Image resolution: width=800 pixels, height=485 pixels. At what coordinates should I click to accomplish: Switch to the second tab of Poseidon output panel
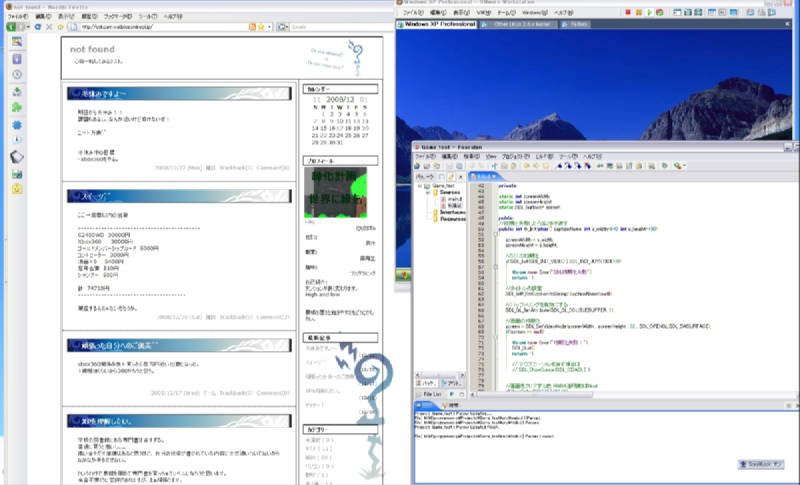(x=451, y=405)
